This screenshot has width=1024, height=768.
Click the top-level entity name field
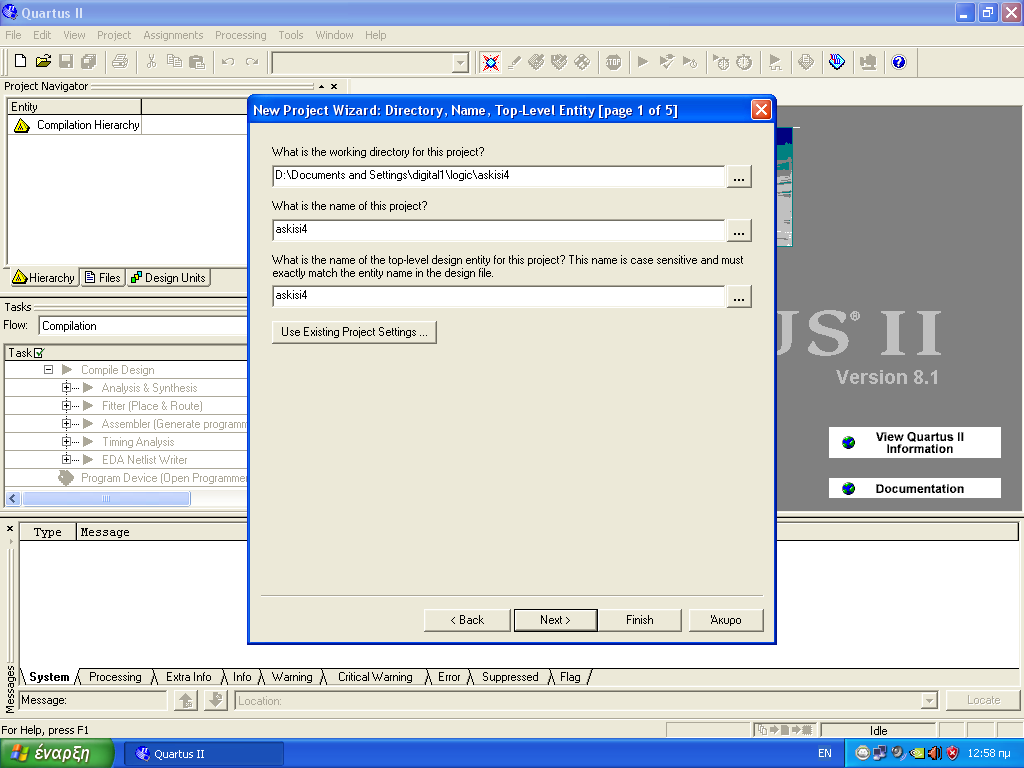pyautogui.click(x=498, y=296)
